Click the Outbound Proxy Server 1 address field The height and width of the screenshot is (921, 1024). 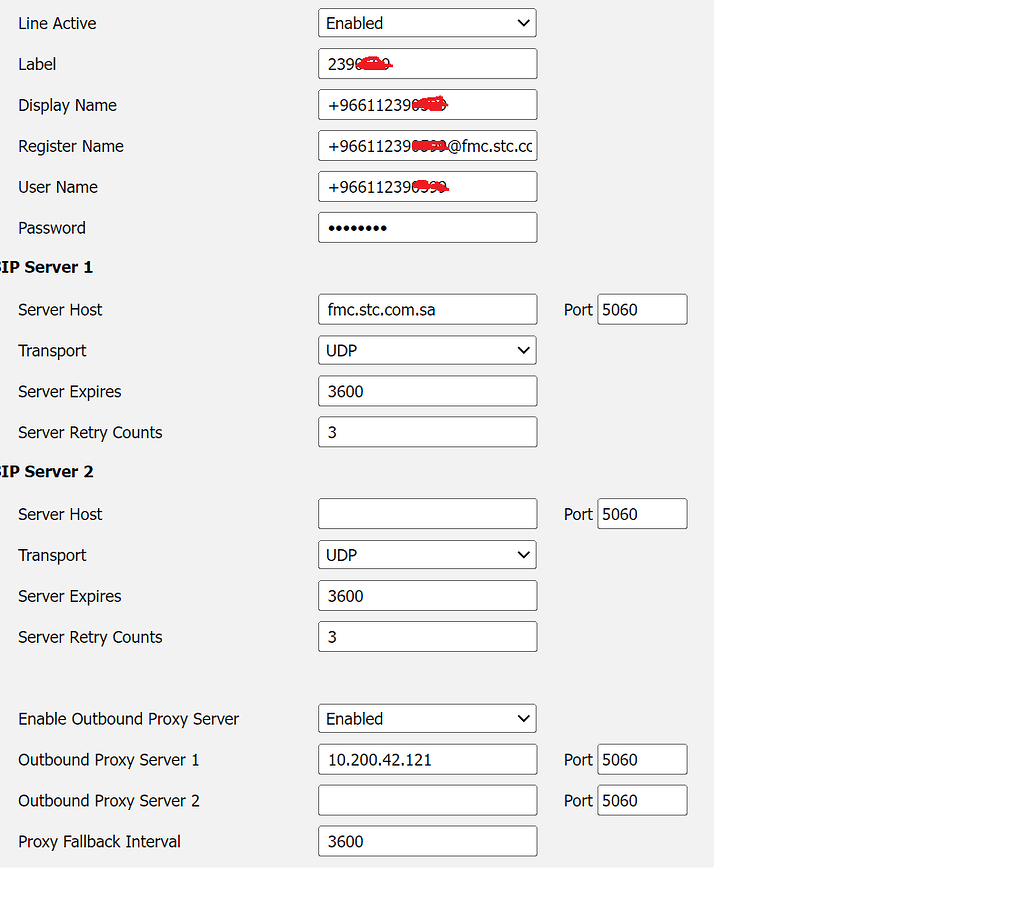click(427, 759)
